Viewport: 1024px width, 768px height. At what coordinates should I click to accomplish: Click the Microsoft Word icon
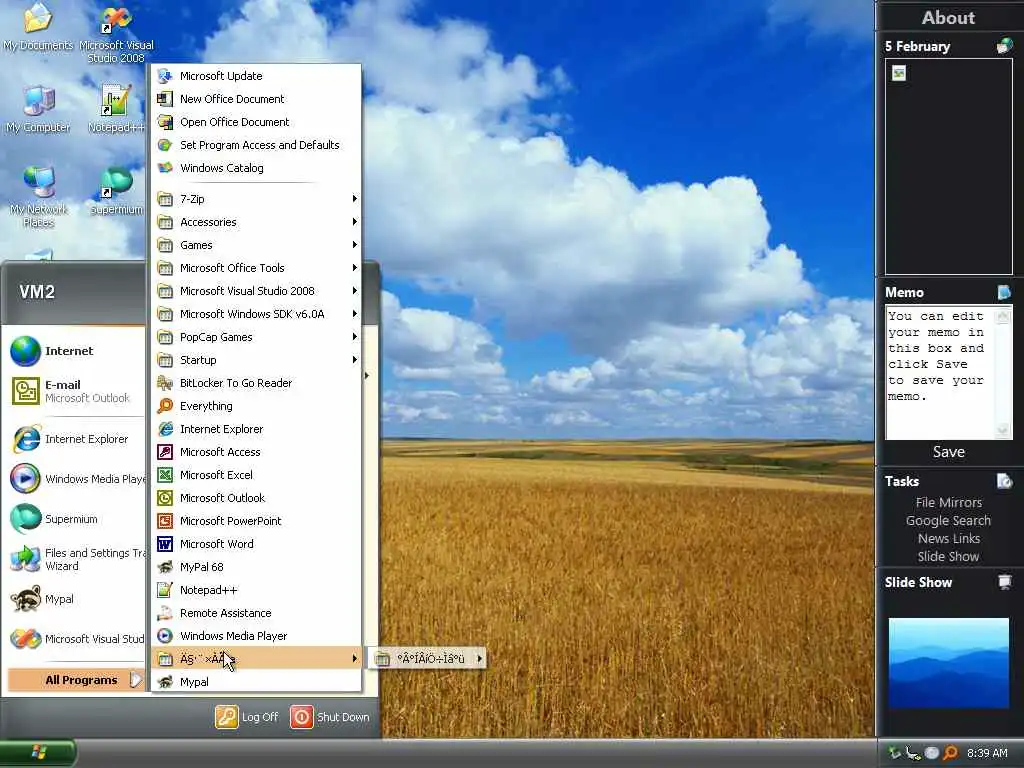click(x=165, y=544)
